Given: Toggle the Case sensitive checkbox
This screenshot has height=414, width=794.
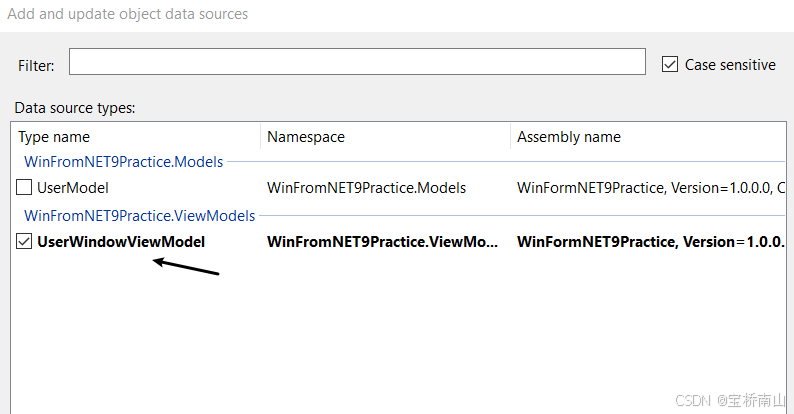Looking at the screenshot, I should point(670,64).
